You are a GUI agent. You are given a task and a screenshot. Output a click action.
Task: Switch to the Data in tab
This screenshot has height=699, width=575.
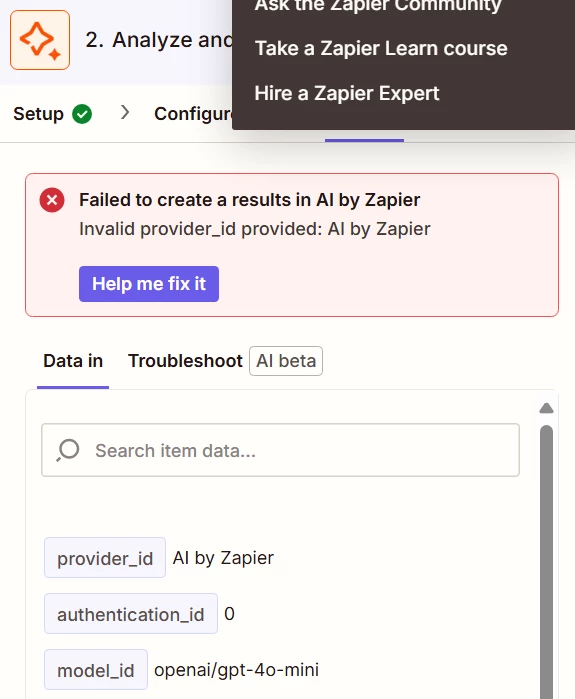click(73, 361)
